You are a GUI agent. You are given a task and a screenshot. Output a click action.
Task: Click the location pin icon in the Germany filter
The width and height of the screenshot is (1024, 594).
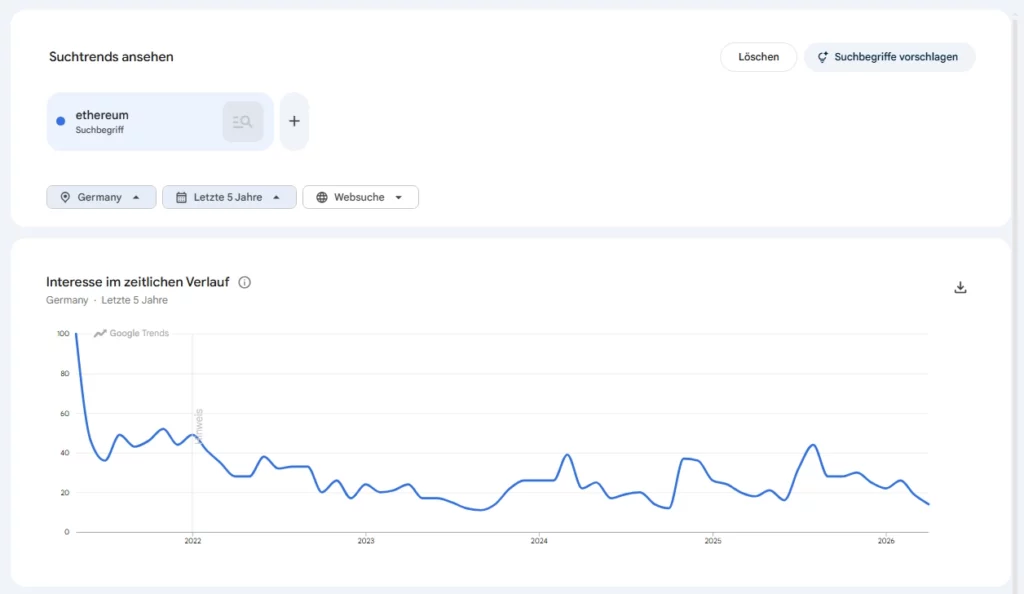[x=65, y=197]
